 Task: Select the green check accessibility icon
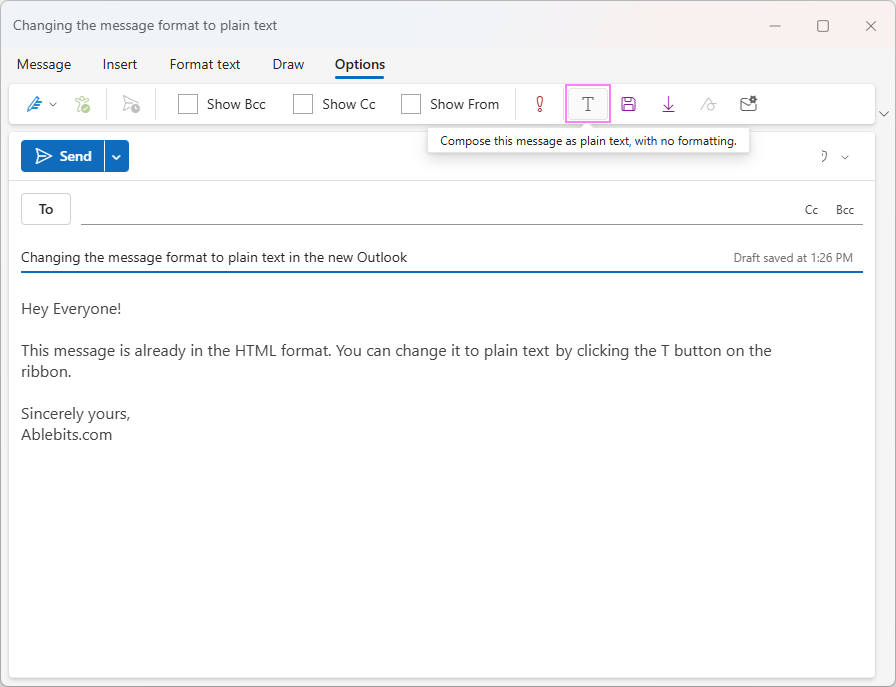coord(82,103)
